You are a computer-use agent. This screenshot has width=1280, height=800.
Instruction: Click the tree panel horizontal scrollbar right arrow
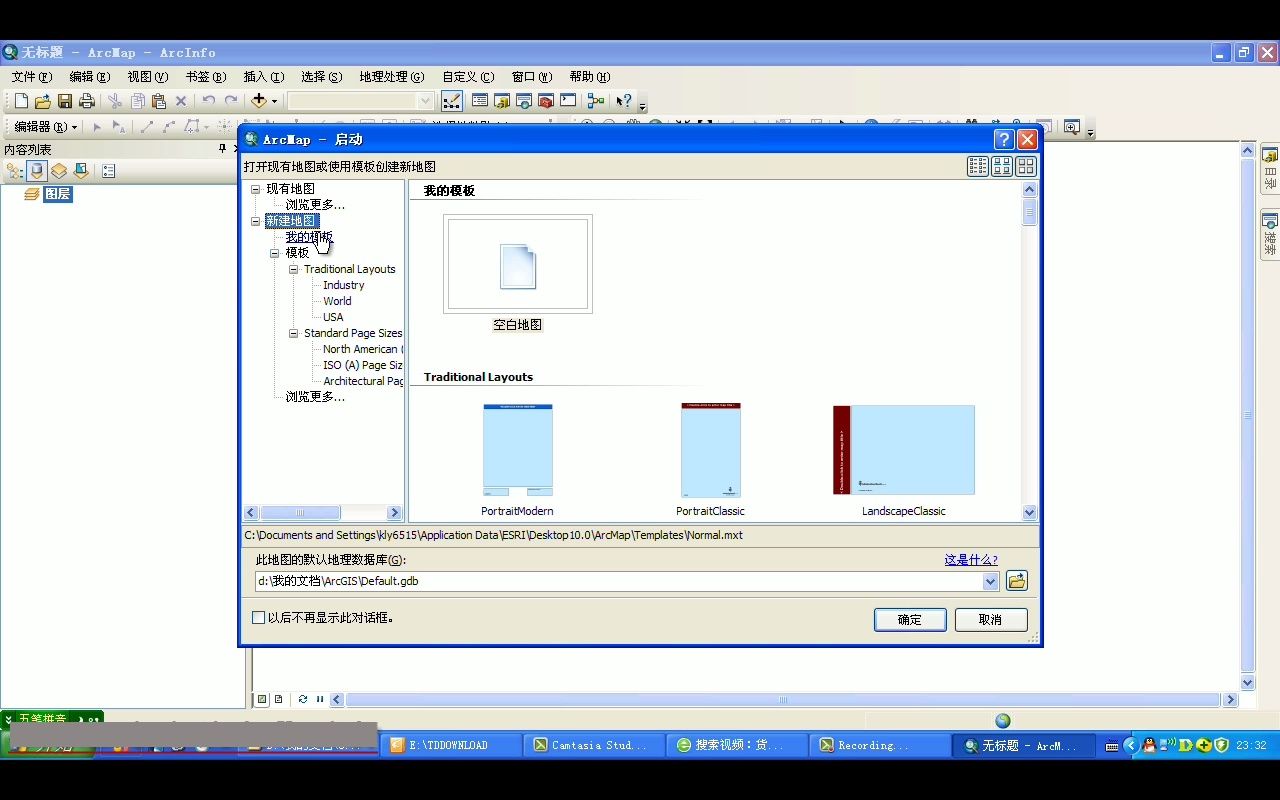394,513
